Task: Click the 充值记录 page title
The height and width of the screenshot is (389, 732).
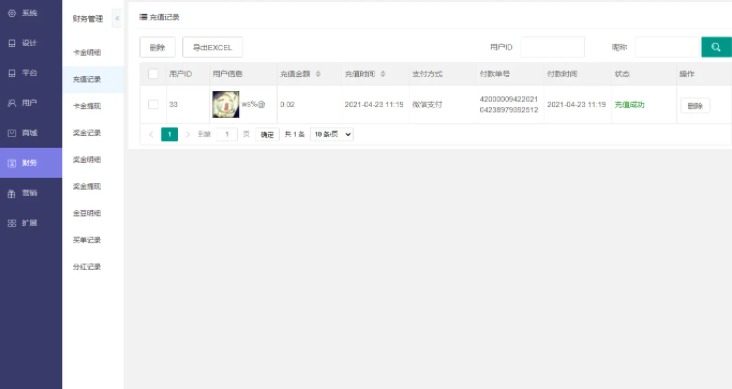Action: (x=164, y=17)
